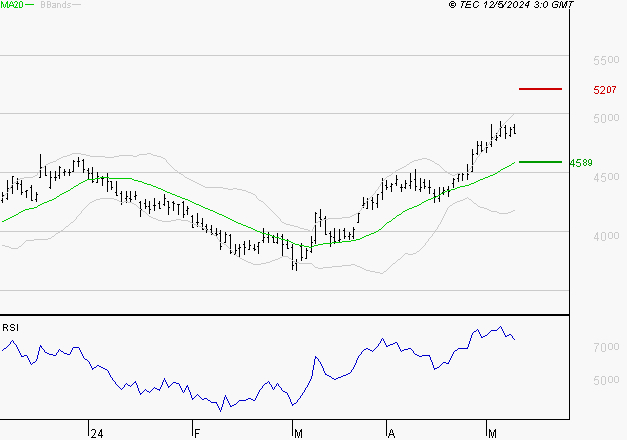Click the MA20 legend label

tap(12, 5)
